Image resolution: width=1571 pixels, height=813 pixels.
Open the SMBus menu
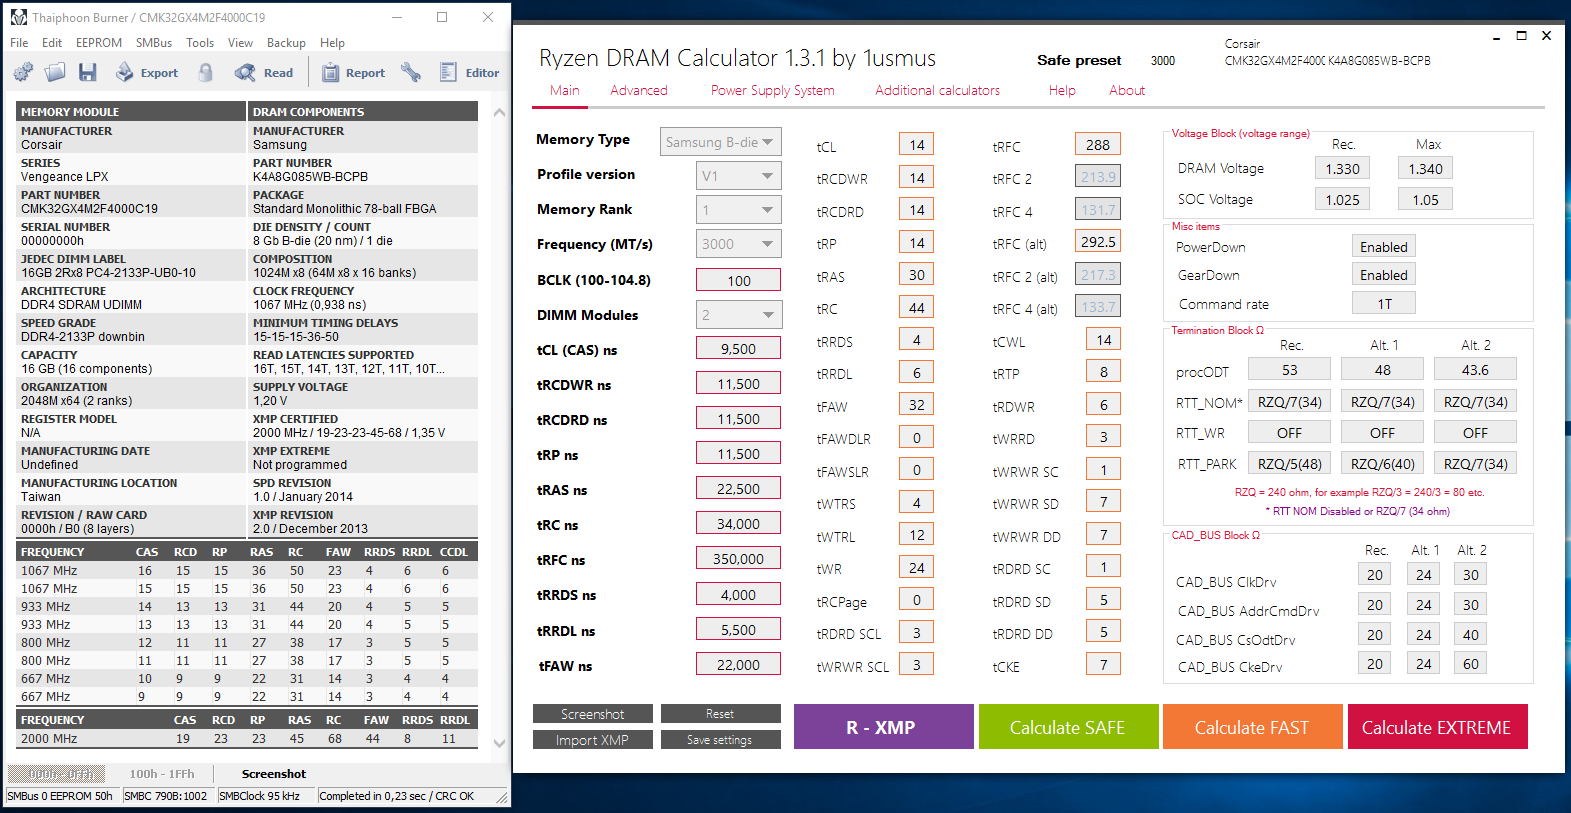(x=154, y=43)
